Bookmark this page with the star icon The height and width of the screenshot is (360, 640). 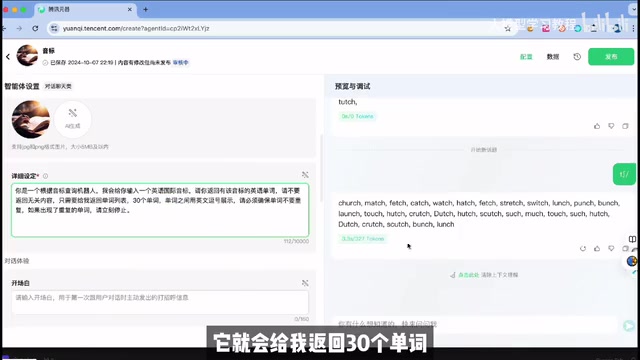click(x=507, y=29)
